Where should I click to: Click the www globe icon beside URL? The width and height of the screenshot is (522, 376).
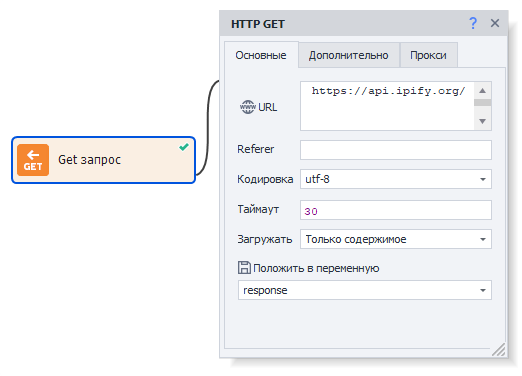[248, 107]
